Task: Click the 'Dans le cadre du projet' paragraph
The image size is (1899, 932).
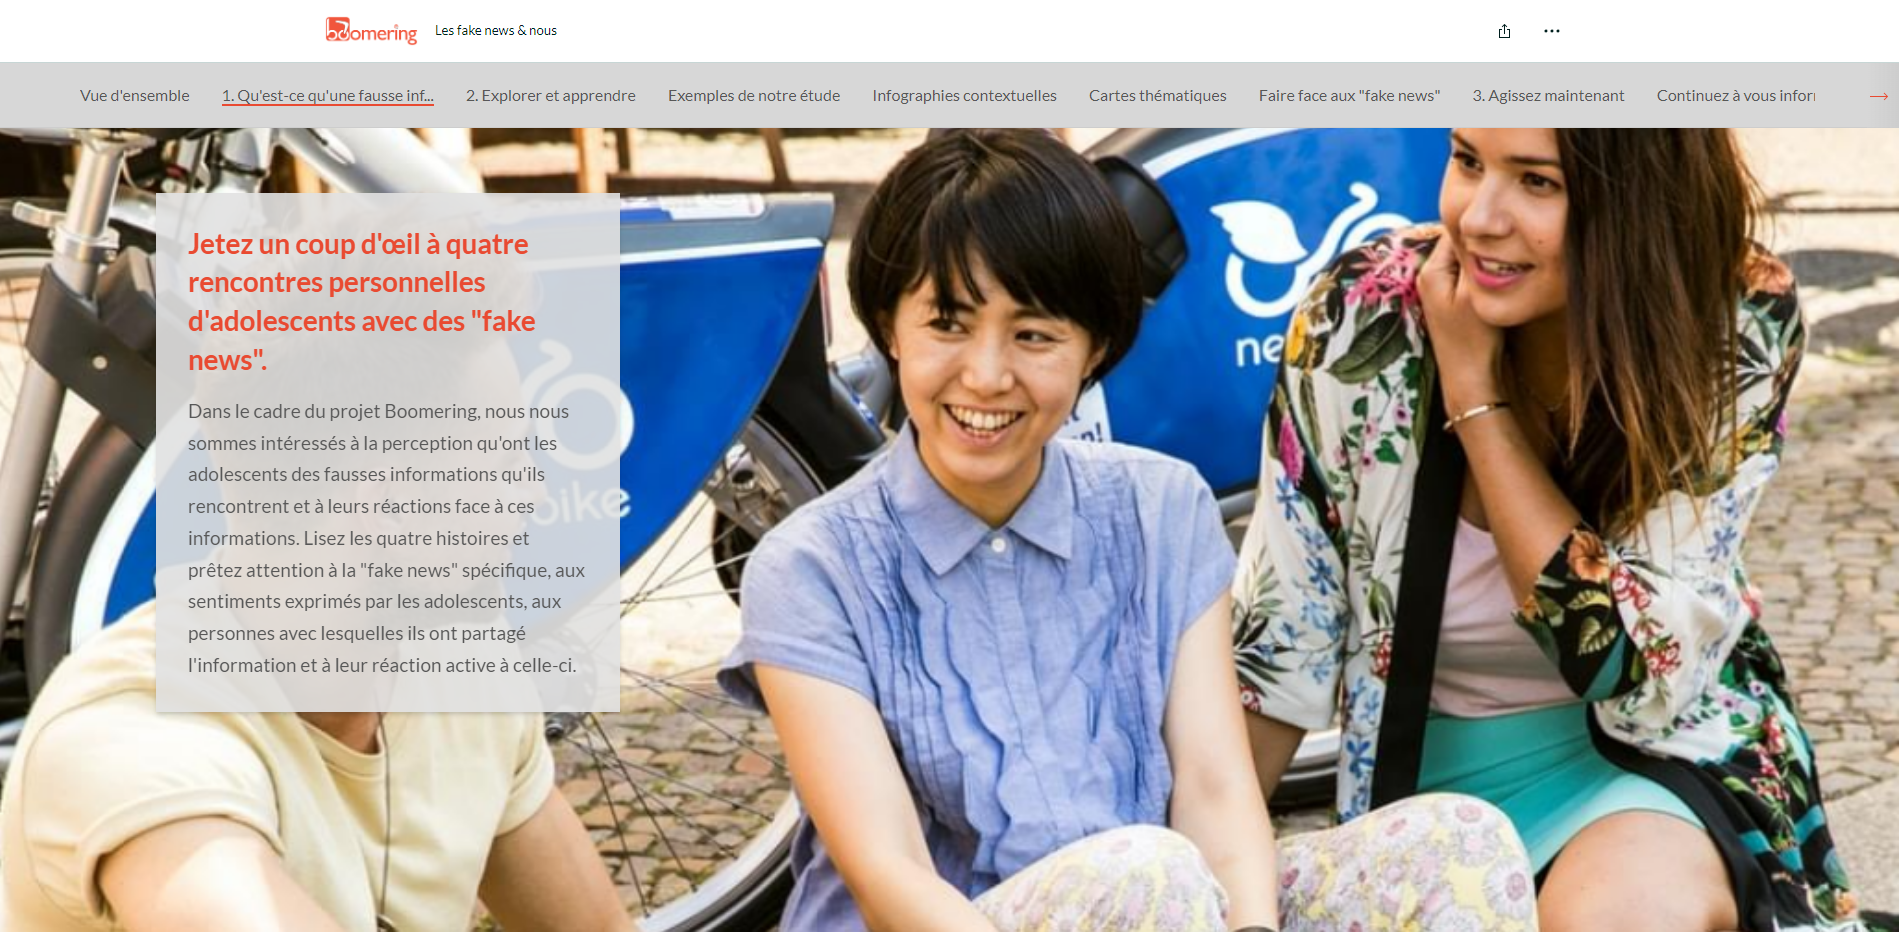Action: 386,538
